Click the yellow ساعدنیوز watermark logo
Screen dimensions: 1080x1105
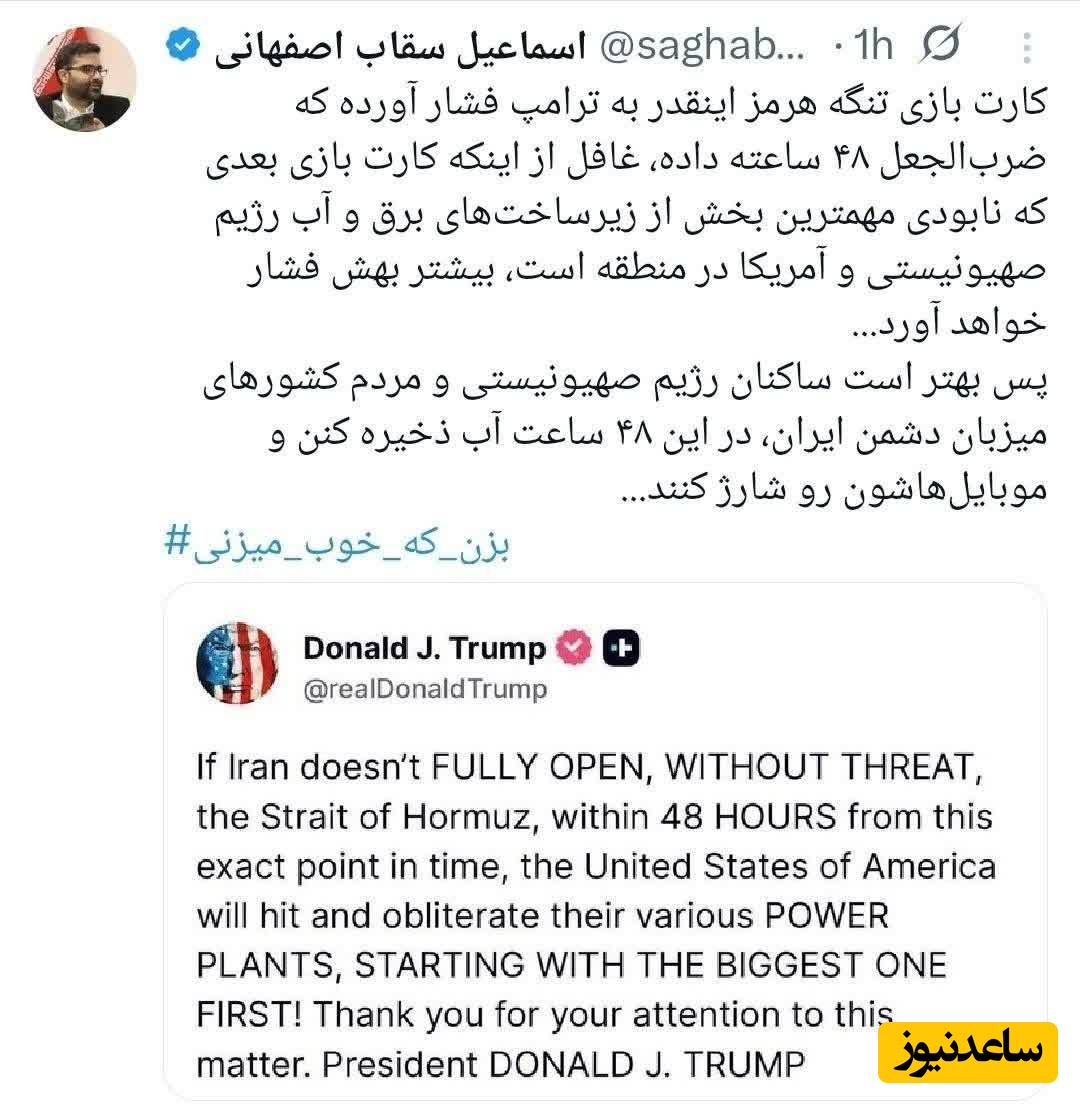[967, 1052]
